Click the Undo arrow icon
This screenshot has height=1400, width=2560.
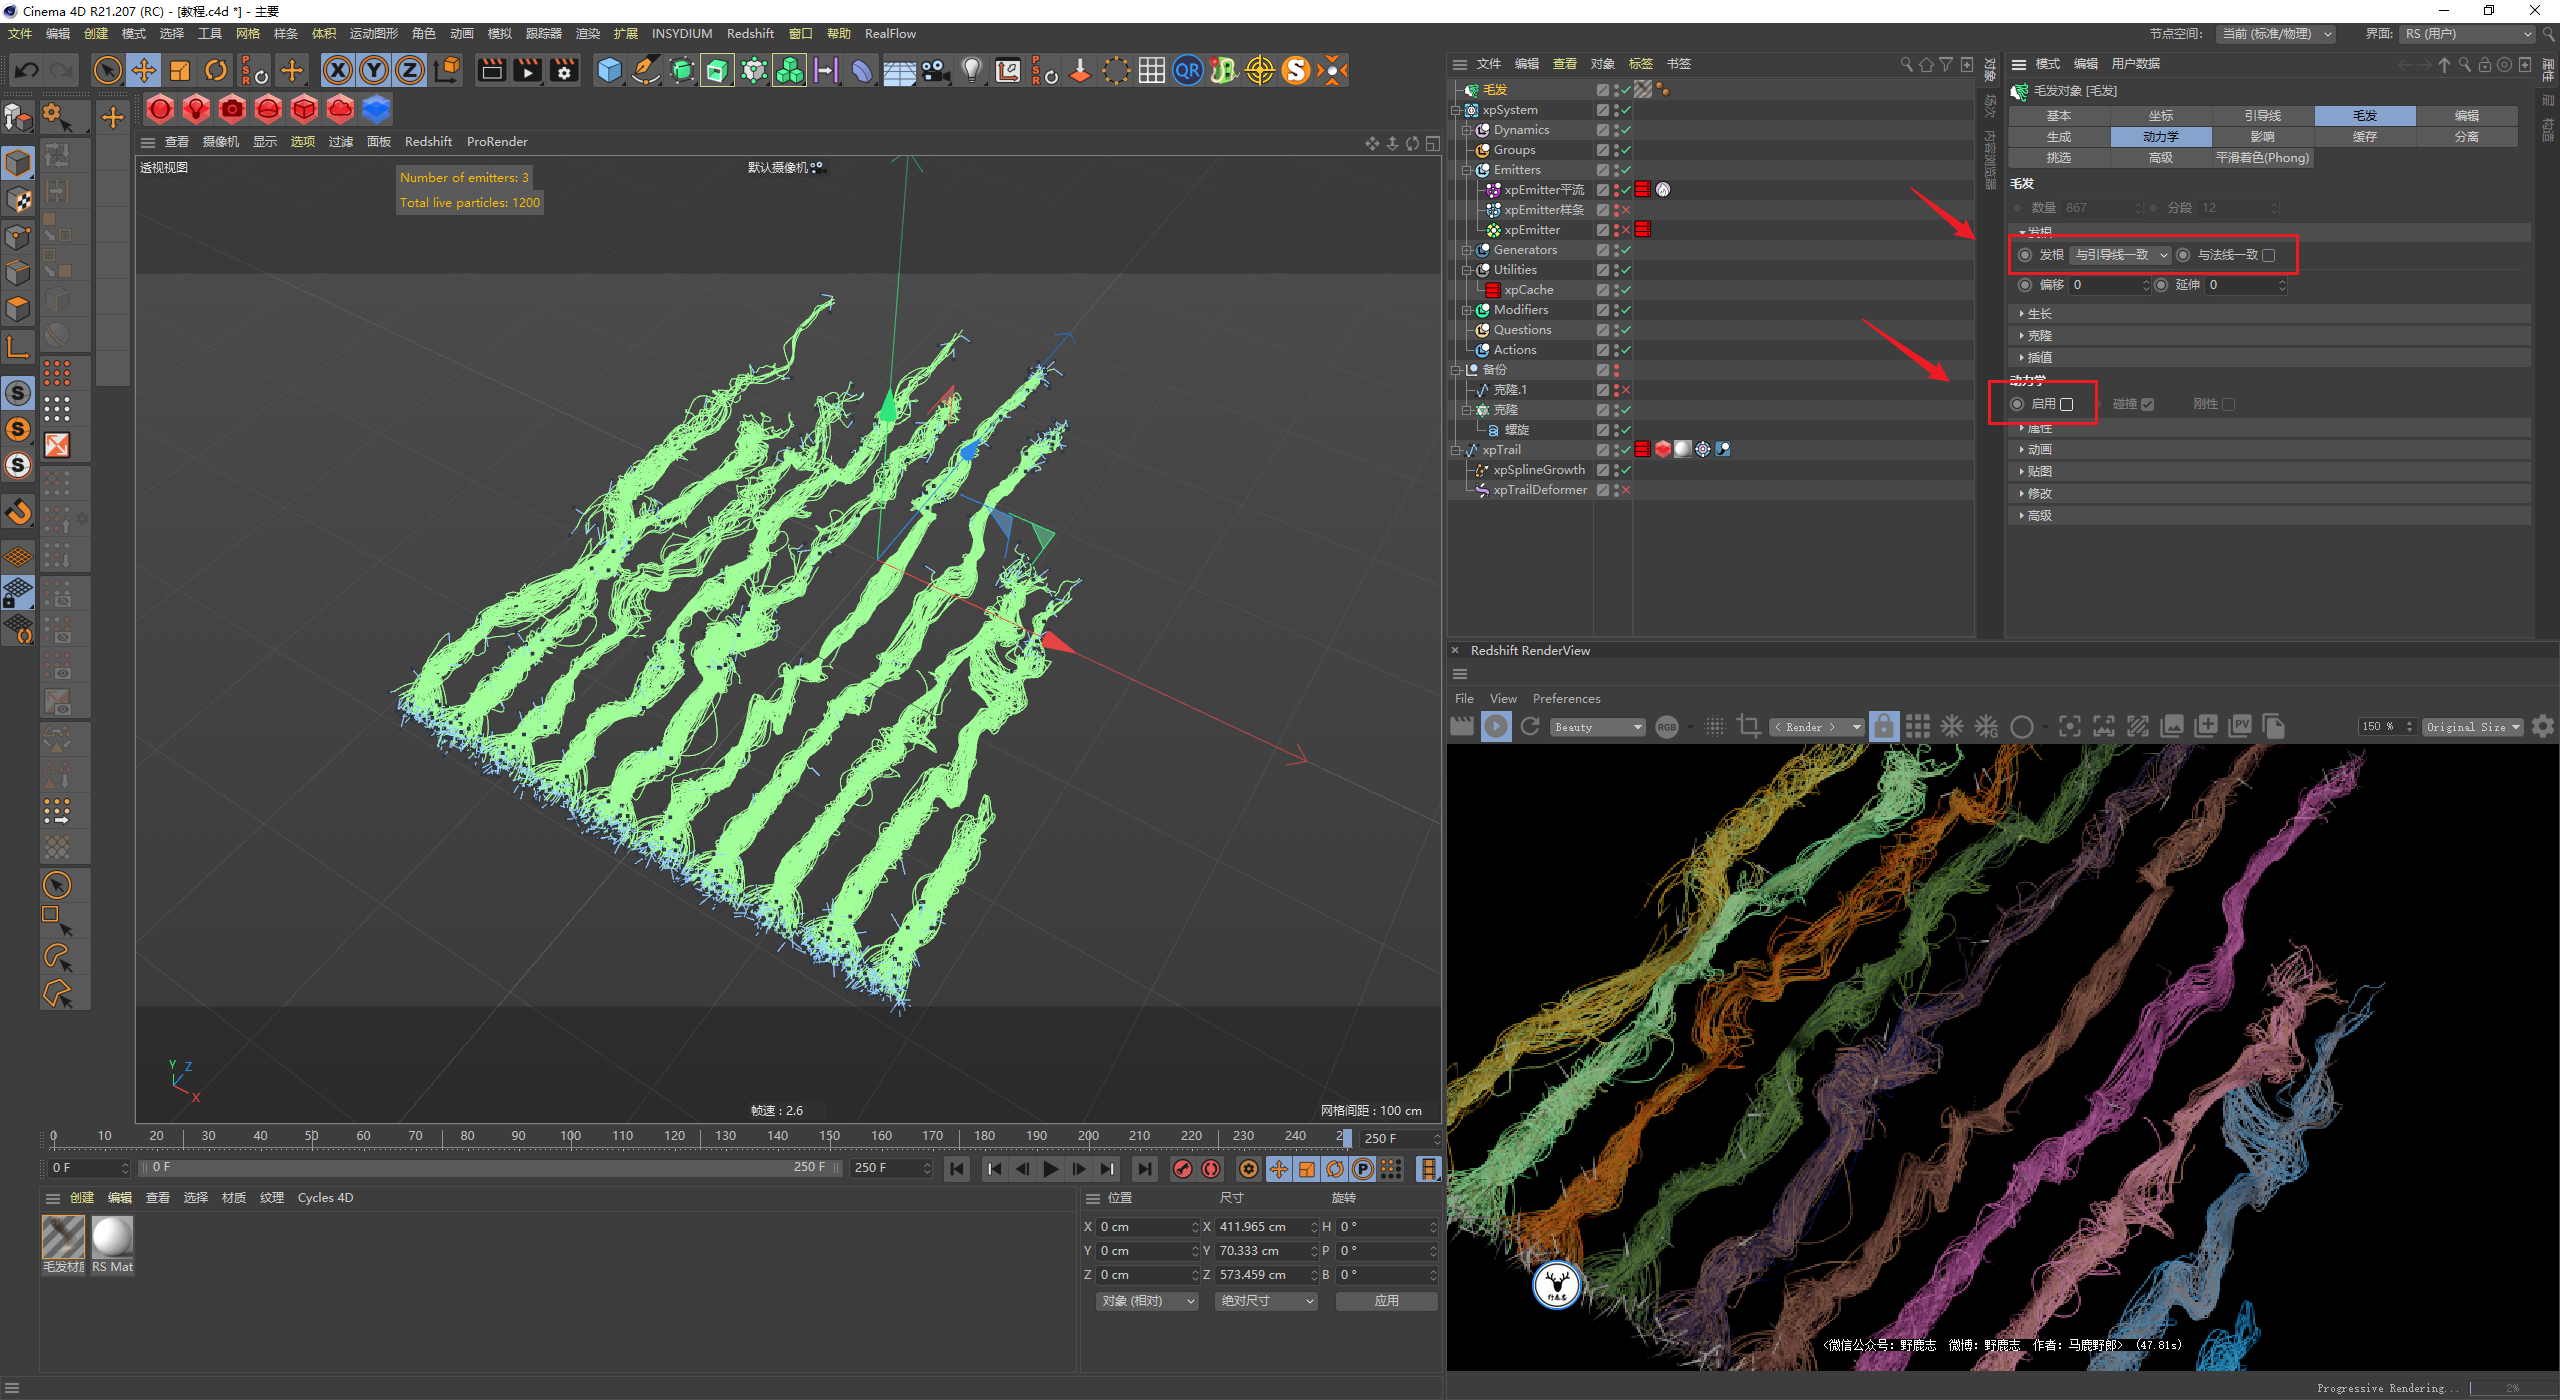pos(27,70)
